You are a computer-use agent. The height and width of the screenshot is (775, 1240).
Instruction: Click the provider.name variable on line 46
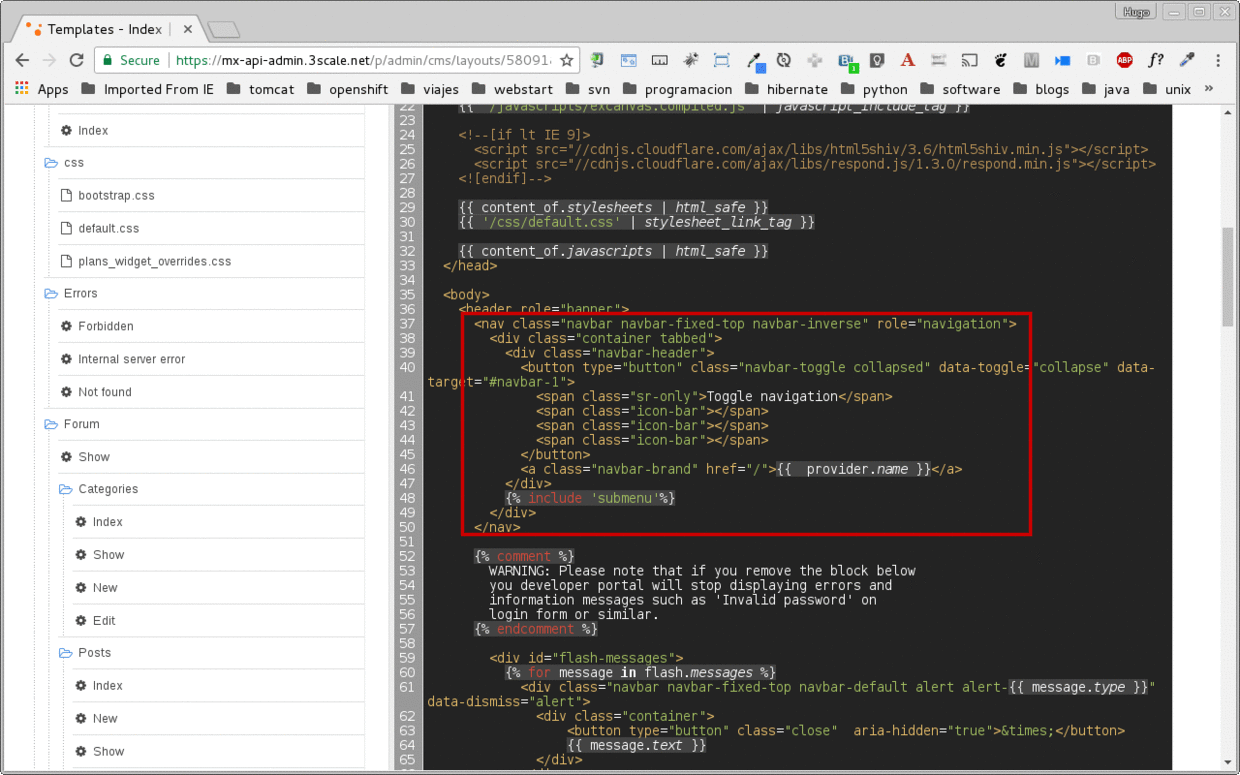(856, 469)
